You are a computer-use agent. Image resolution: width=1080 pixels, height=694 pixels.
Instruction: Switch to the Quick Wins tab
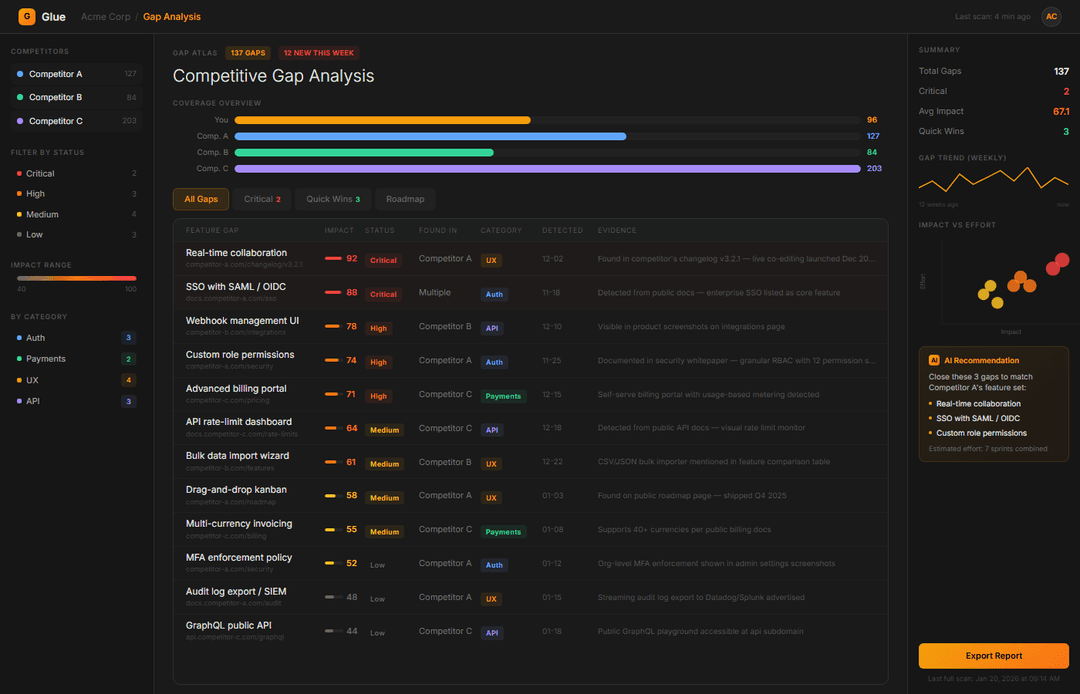point(332,199)
